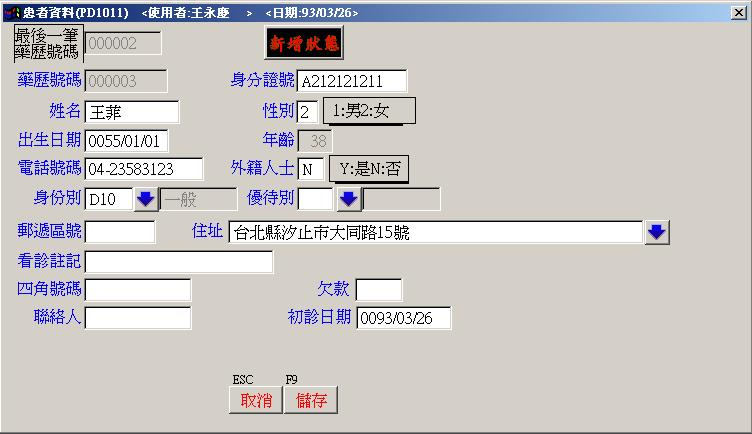
Task: Close the 患者資料 window
Action: click(738, 12)
